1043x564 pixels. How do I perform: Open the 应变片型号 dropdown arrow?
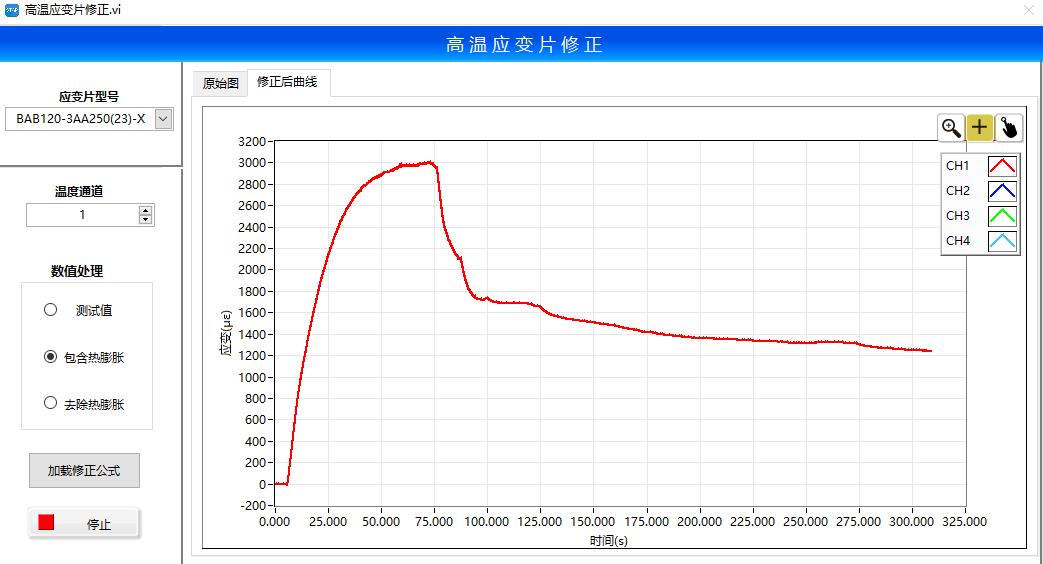coord(164,119)
